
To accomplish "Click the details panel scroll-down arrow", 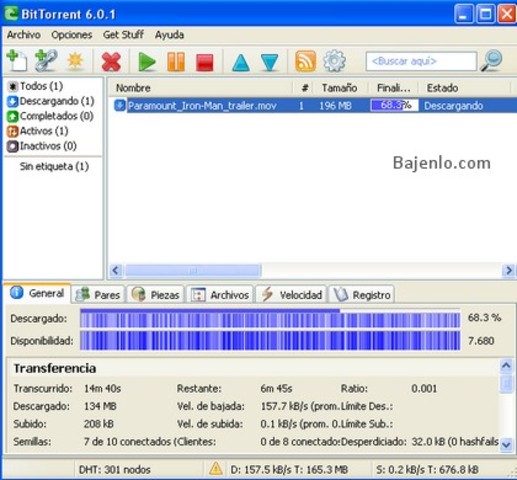I will [506, 445].
